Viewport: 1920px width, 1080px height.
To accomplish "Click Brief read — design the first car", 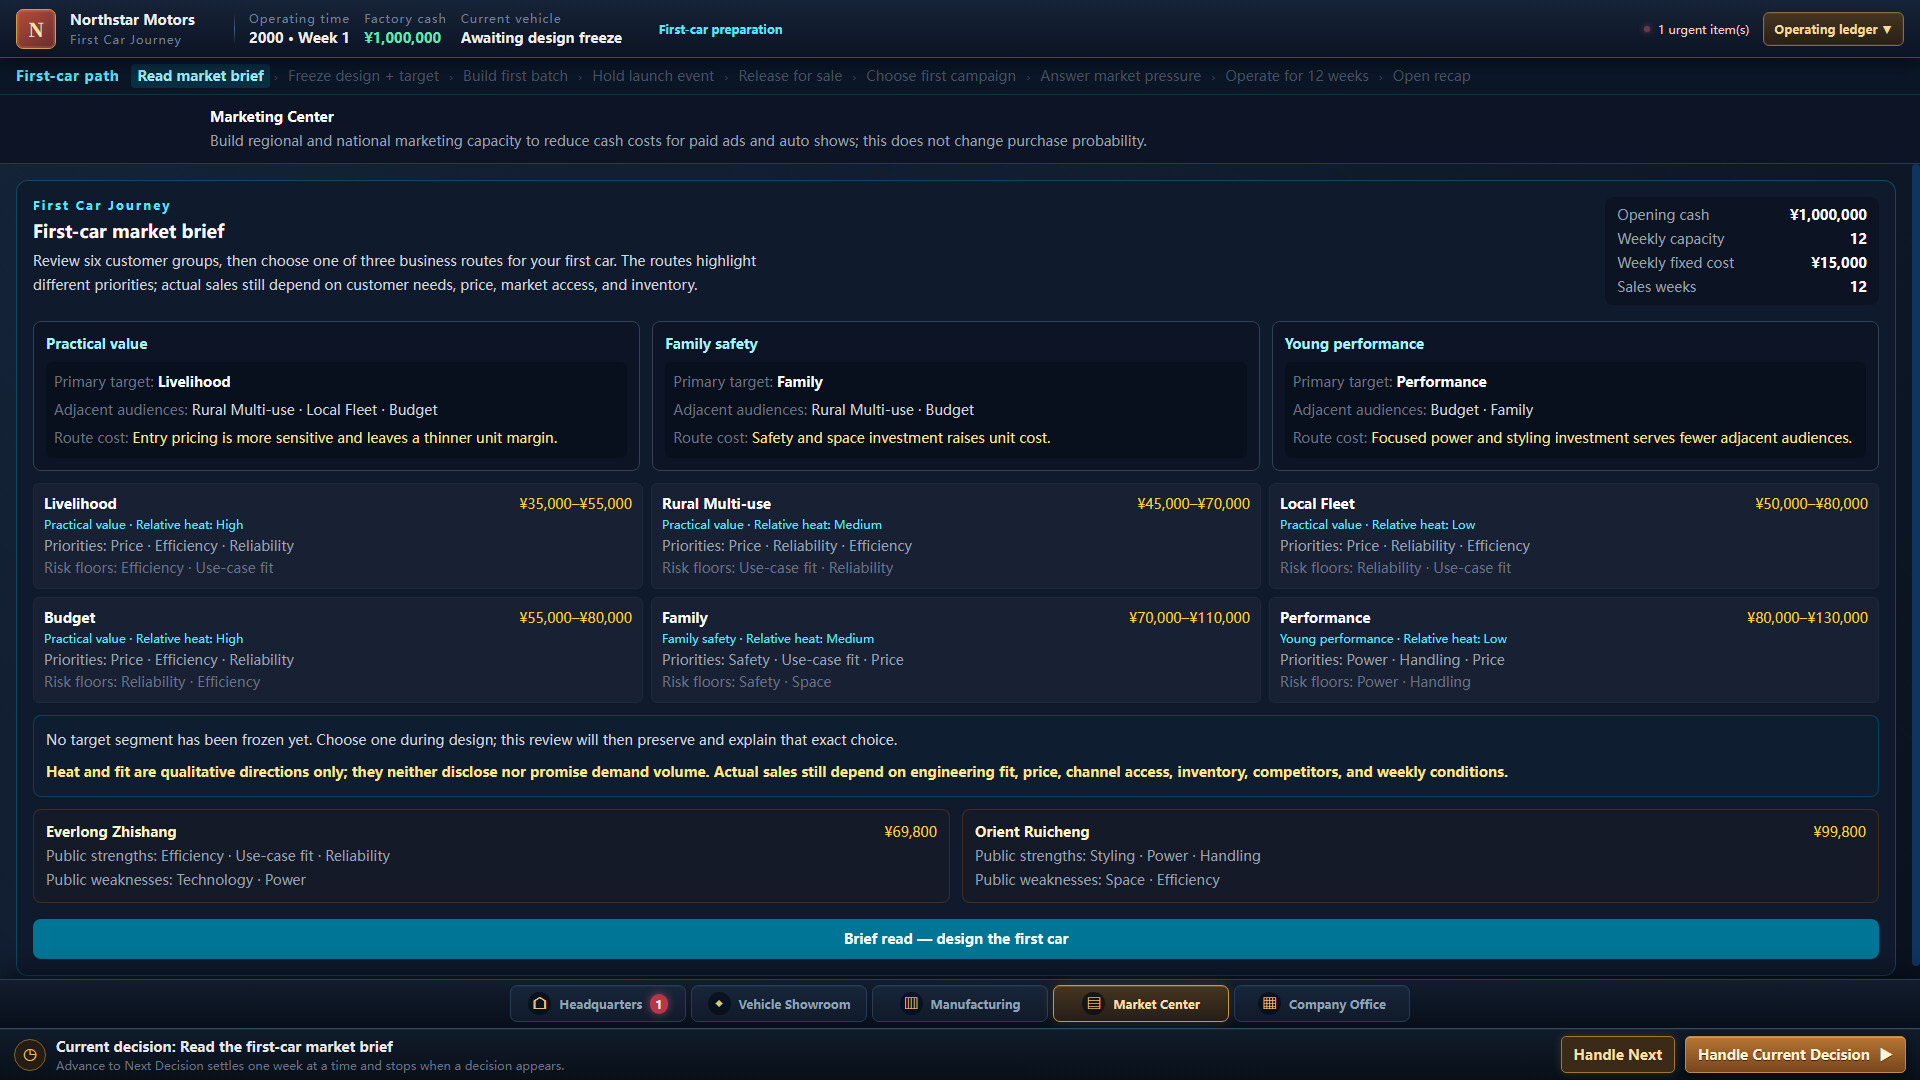I will (955, 939).
